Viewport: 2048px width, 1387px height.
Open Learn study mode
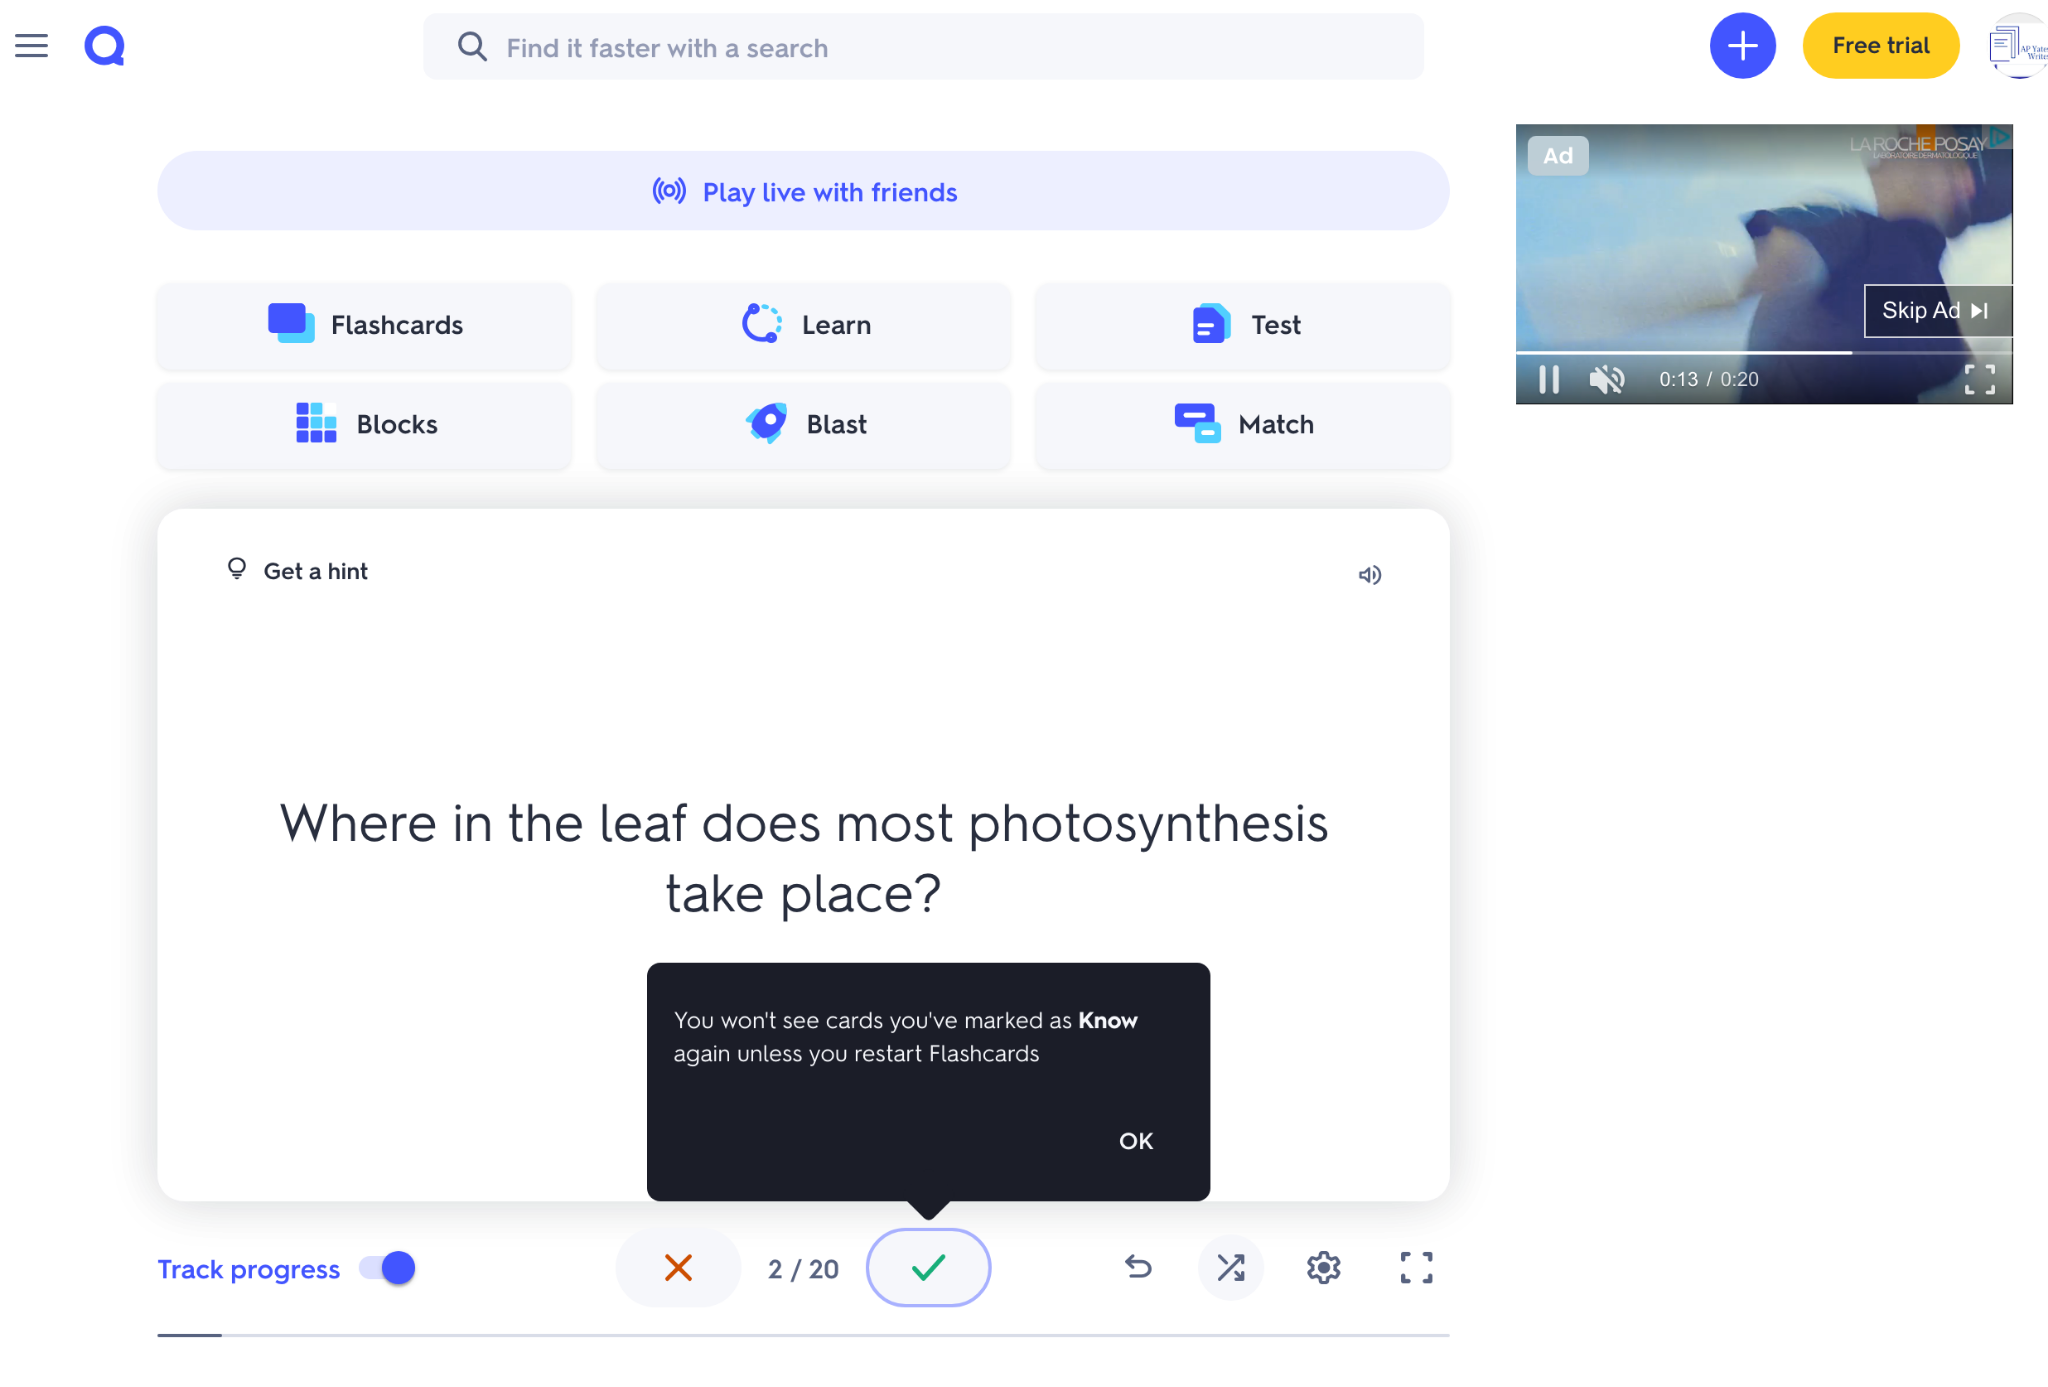[803, 325]
